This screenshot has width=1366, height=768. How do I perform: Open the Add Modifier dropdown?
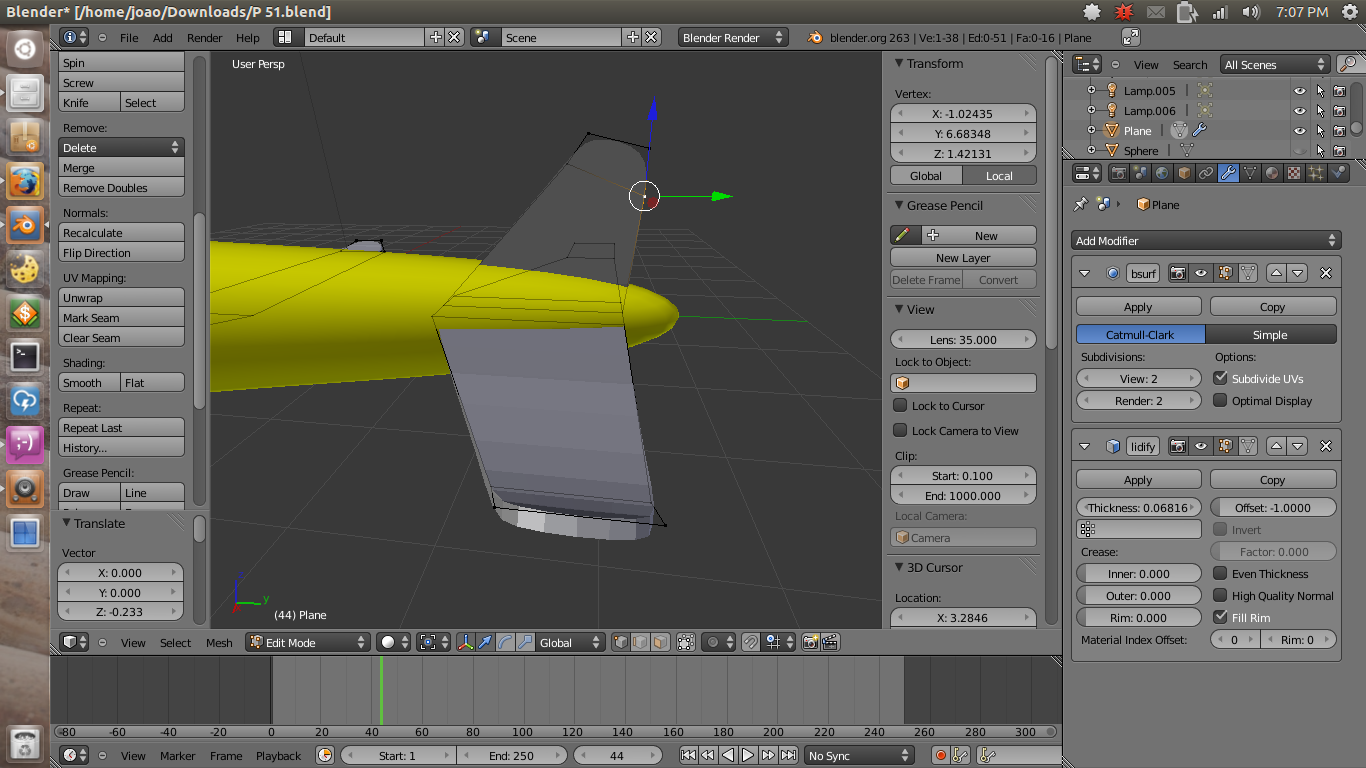click(x=1205, y=240)
